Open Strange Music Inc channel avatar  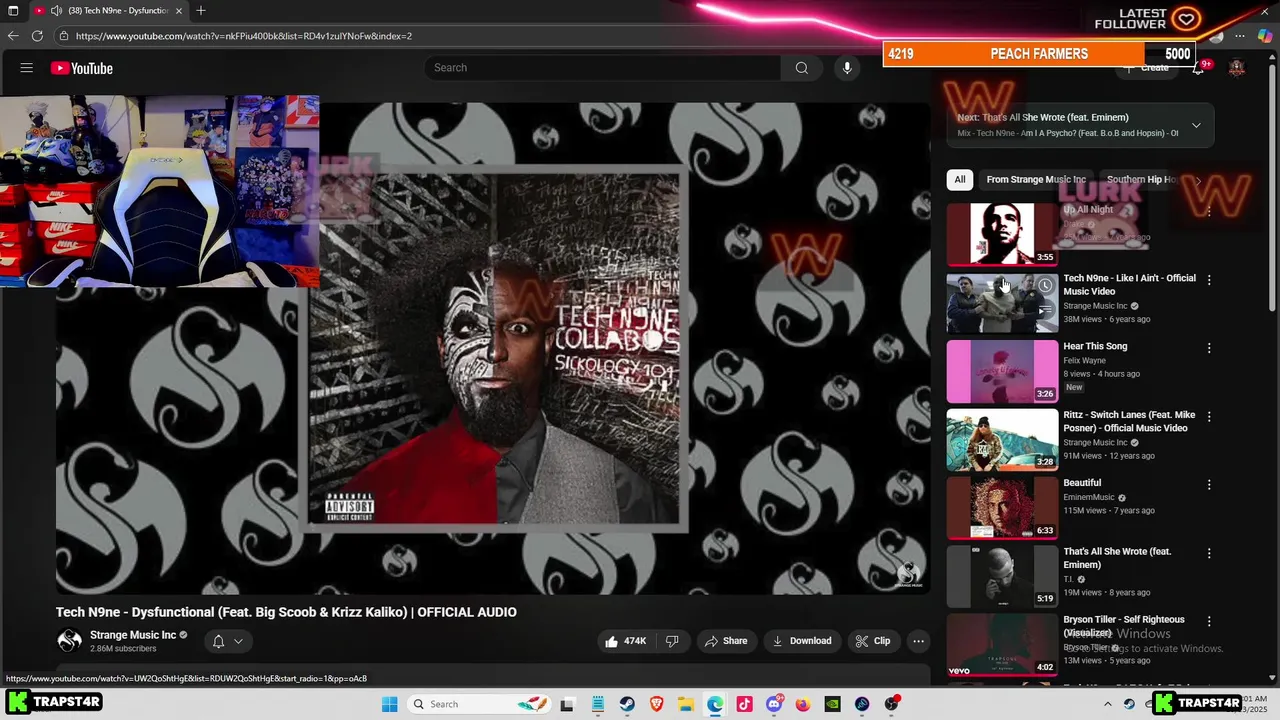[69, 641]
